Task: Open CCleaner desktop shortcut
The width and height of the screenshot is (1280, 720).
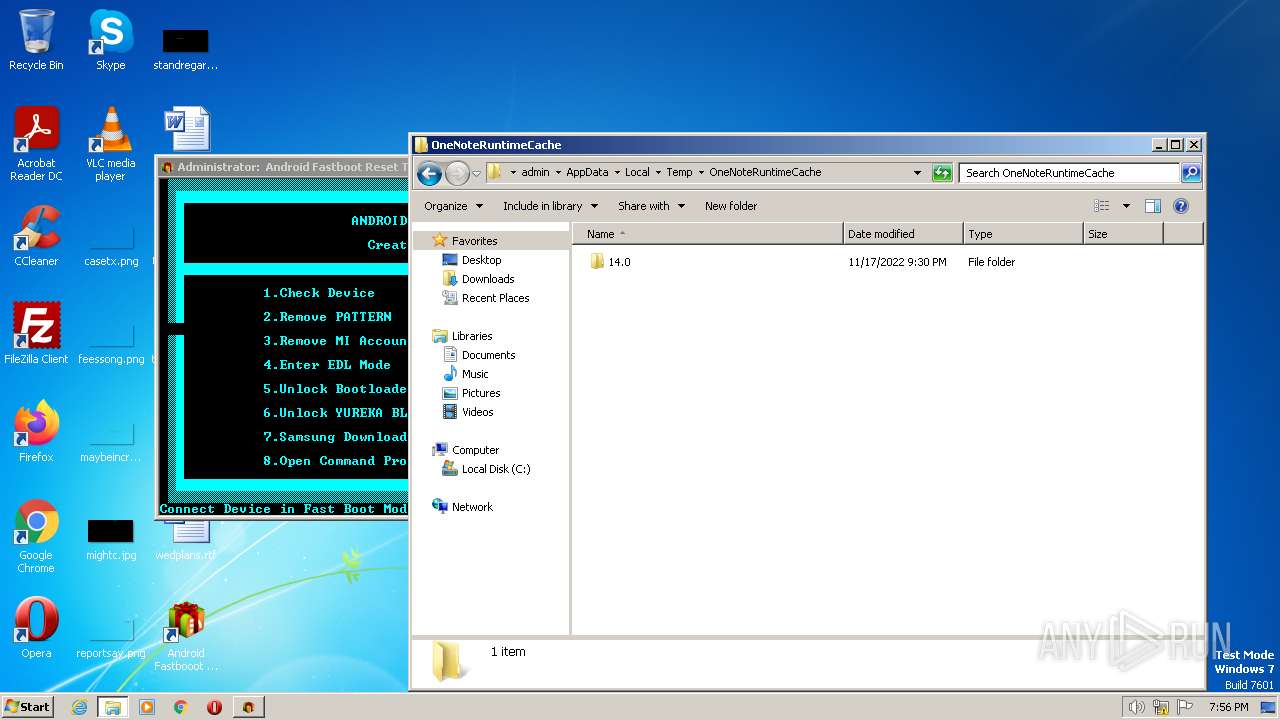Action: [36, 236]
